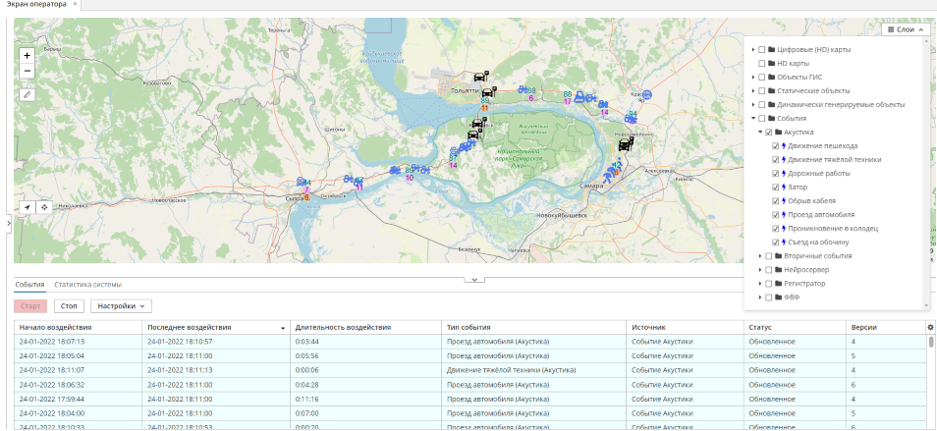The width and height of the screenshot is (937, 431).
Task: Click the navigation arrow location icon
Action: [27, 207]
